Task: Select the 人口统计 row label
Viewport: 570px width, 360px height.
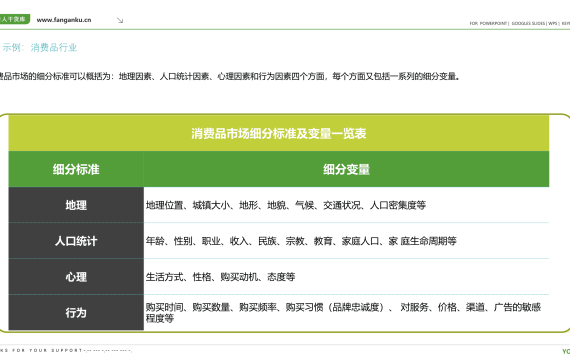Action: [76, 241]
